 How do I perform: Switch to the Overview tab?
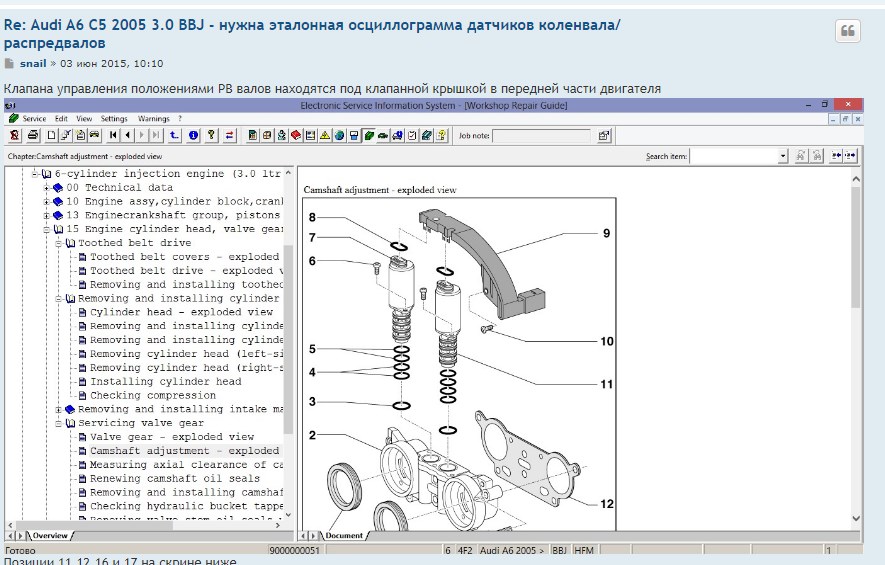point(50,536)
